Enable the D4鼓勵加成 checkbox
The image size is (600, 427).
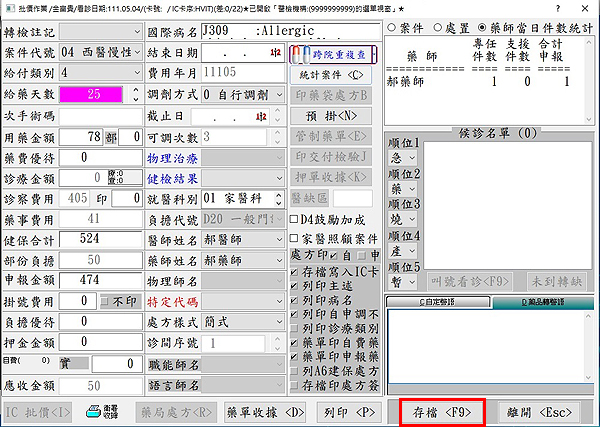(294, 218)
